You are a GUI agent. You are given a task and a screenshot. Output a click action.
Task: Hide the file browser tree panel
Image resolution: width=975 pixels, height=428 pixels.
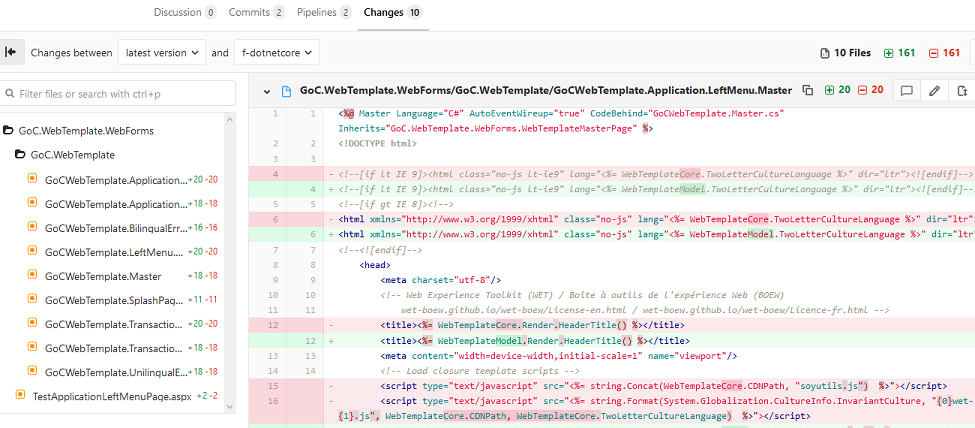[x=10, y=52]
